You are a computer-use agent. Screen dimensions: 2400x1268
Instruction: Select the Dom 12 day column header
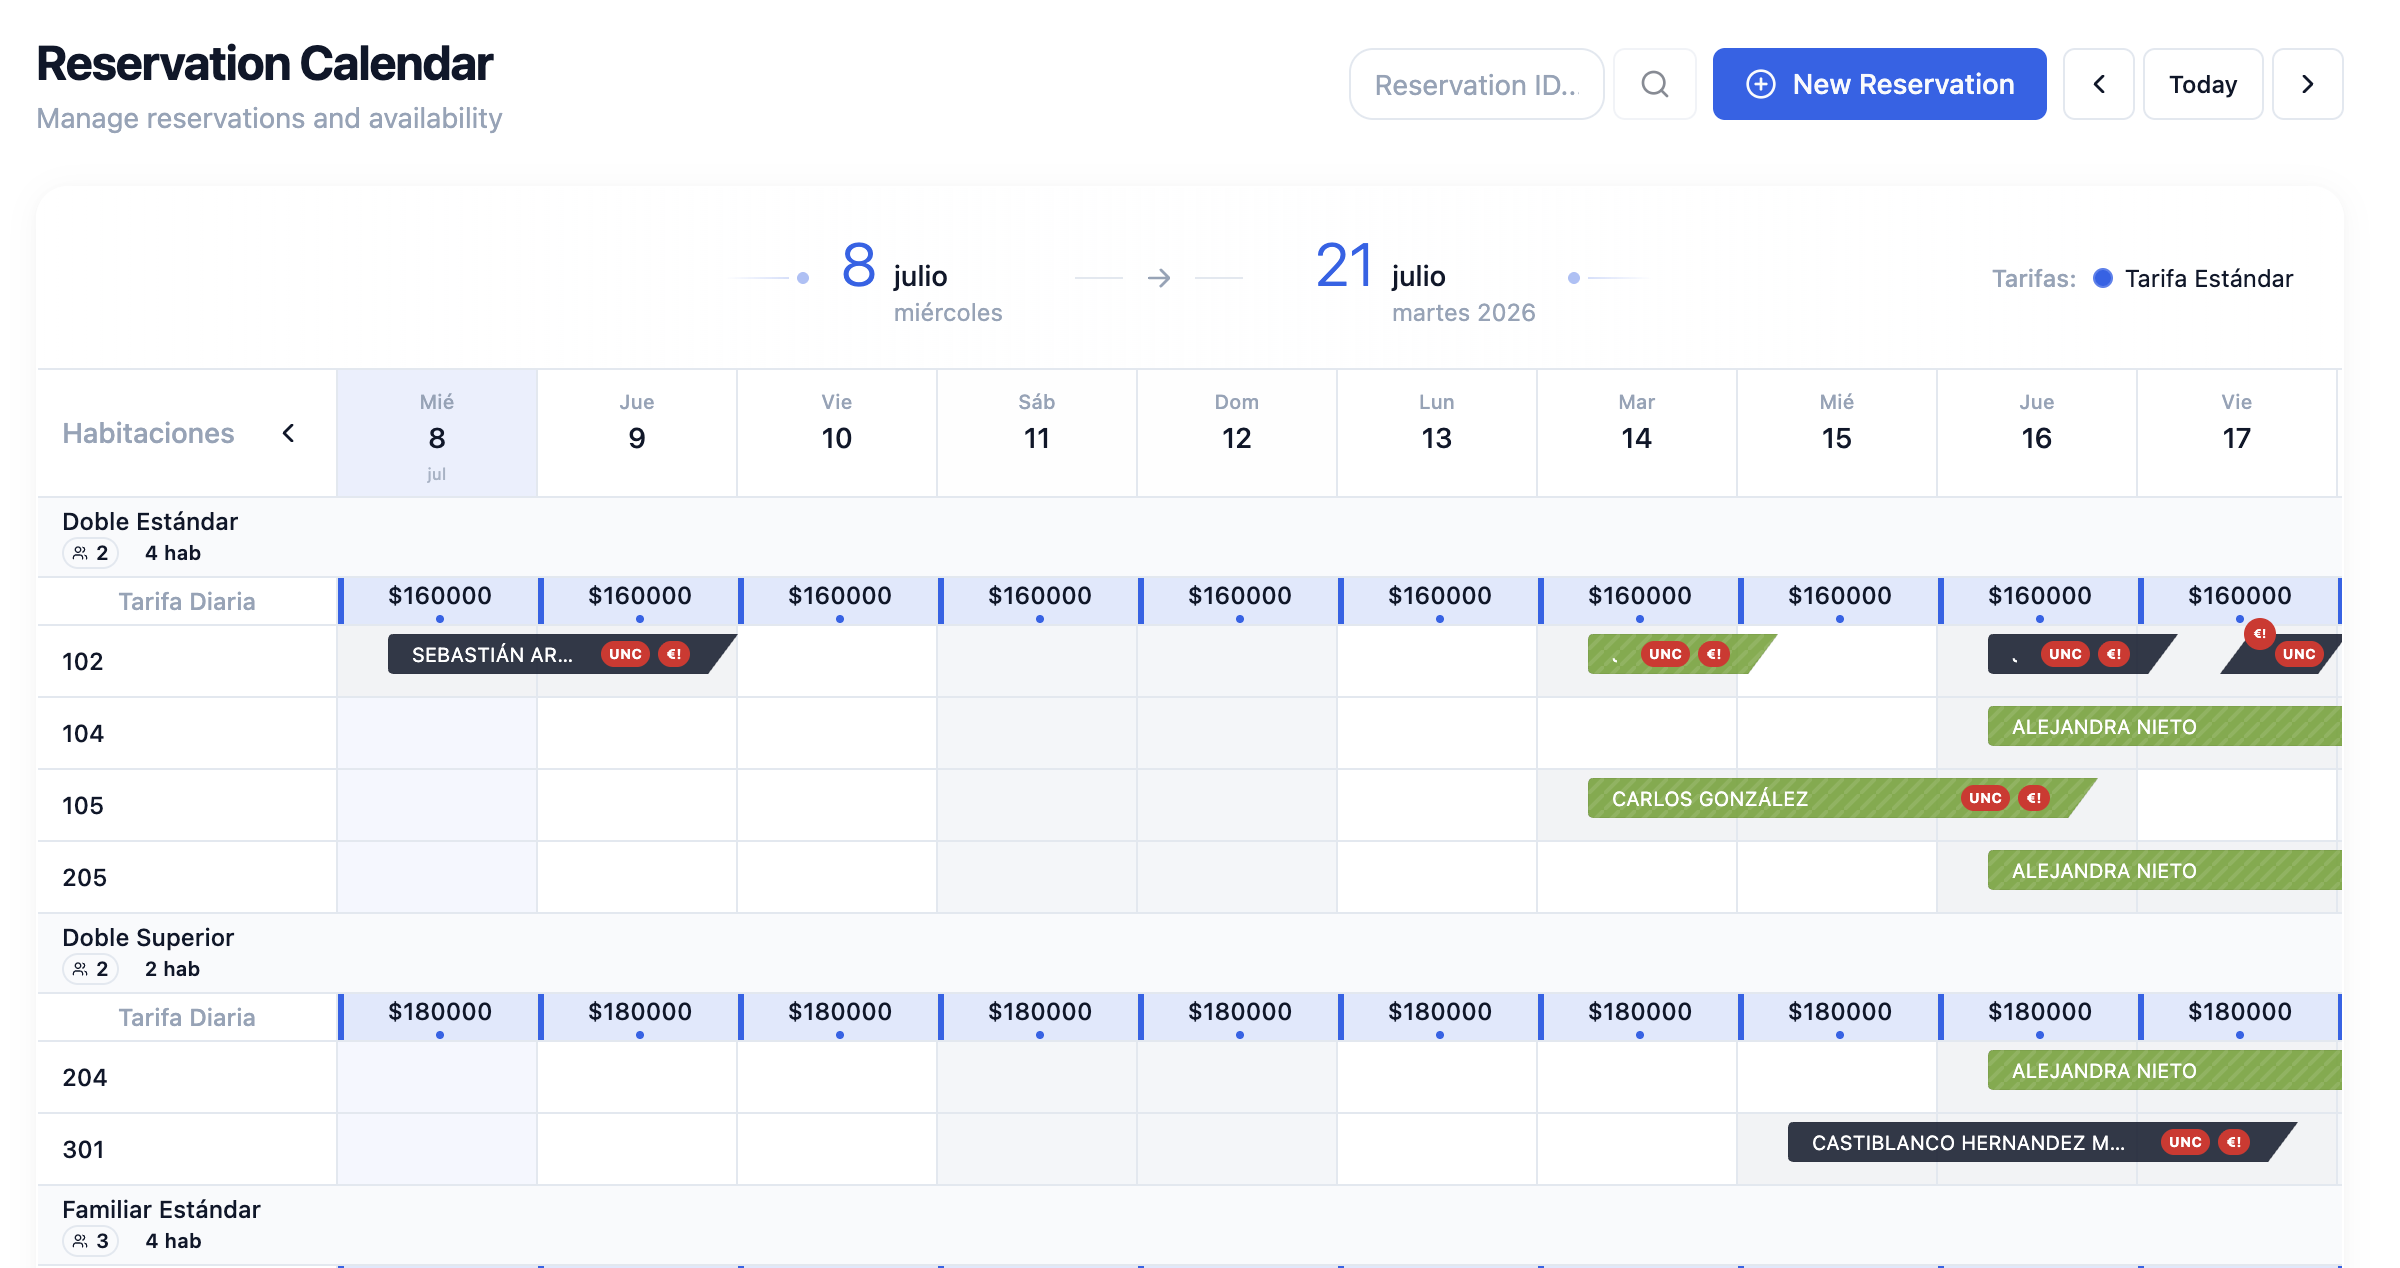tap(1237, 433)
